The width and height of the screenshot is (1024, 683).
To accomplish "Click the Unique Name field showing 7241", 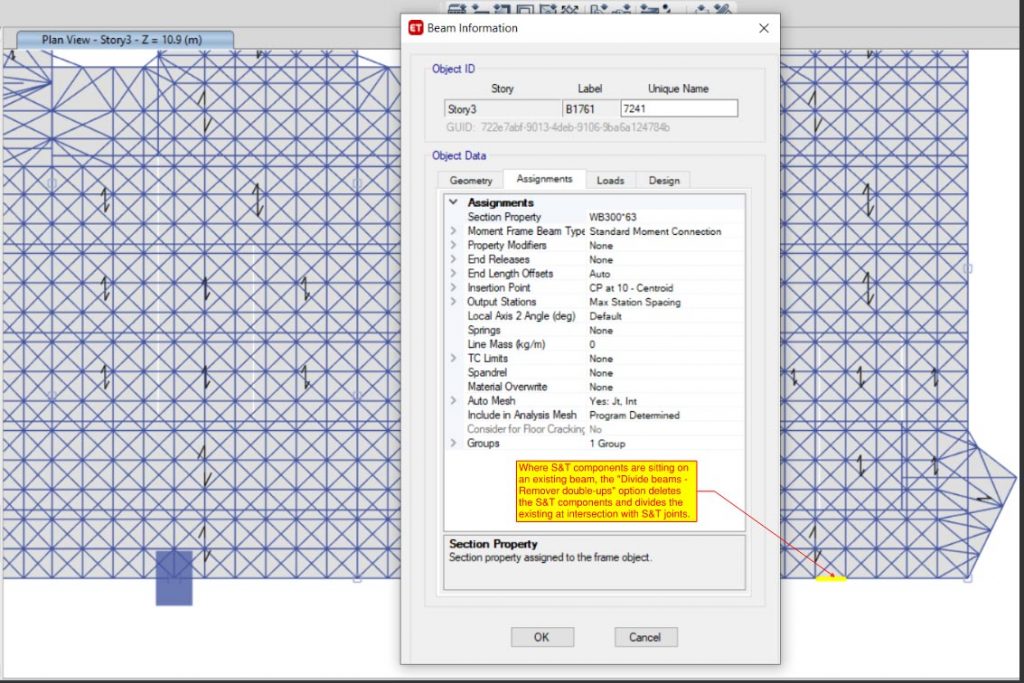I will [x=678, y=109].
